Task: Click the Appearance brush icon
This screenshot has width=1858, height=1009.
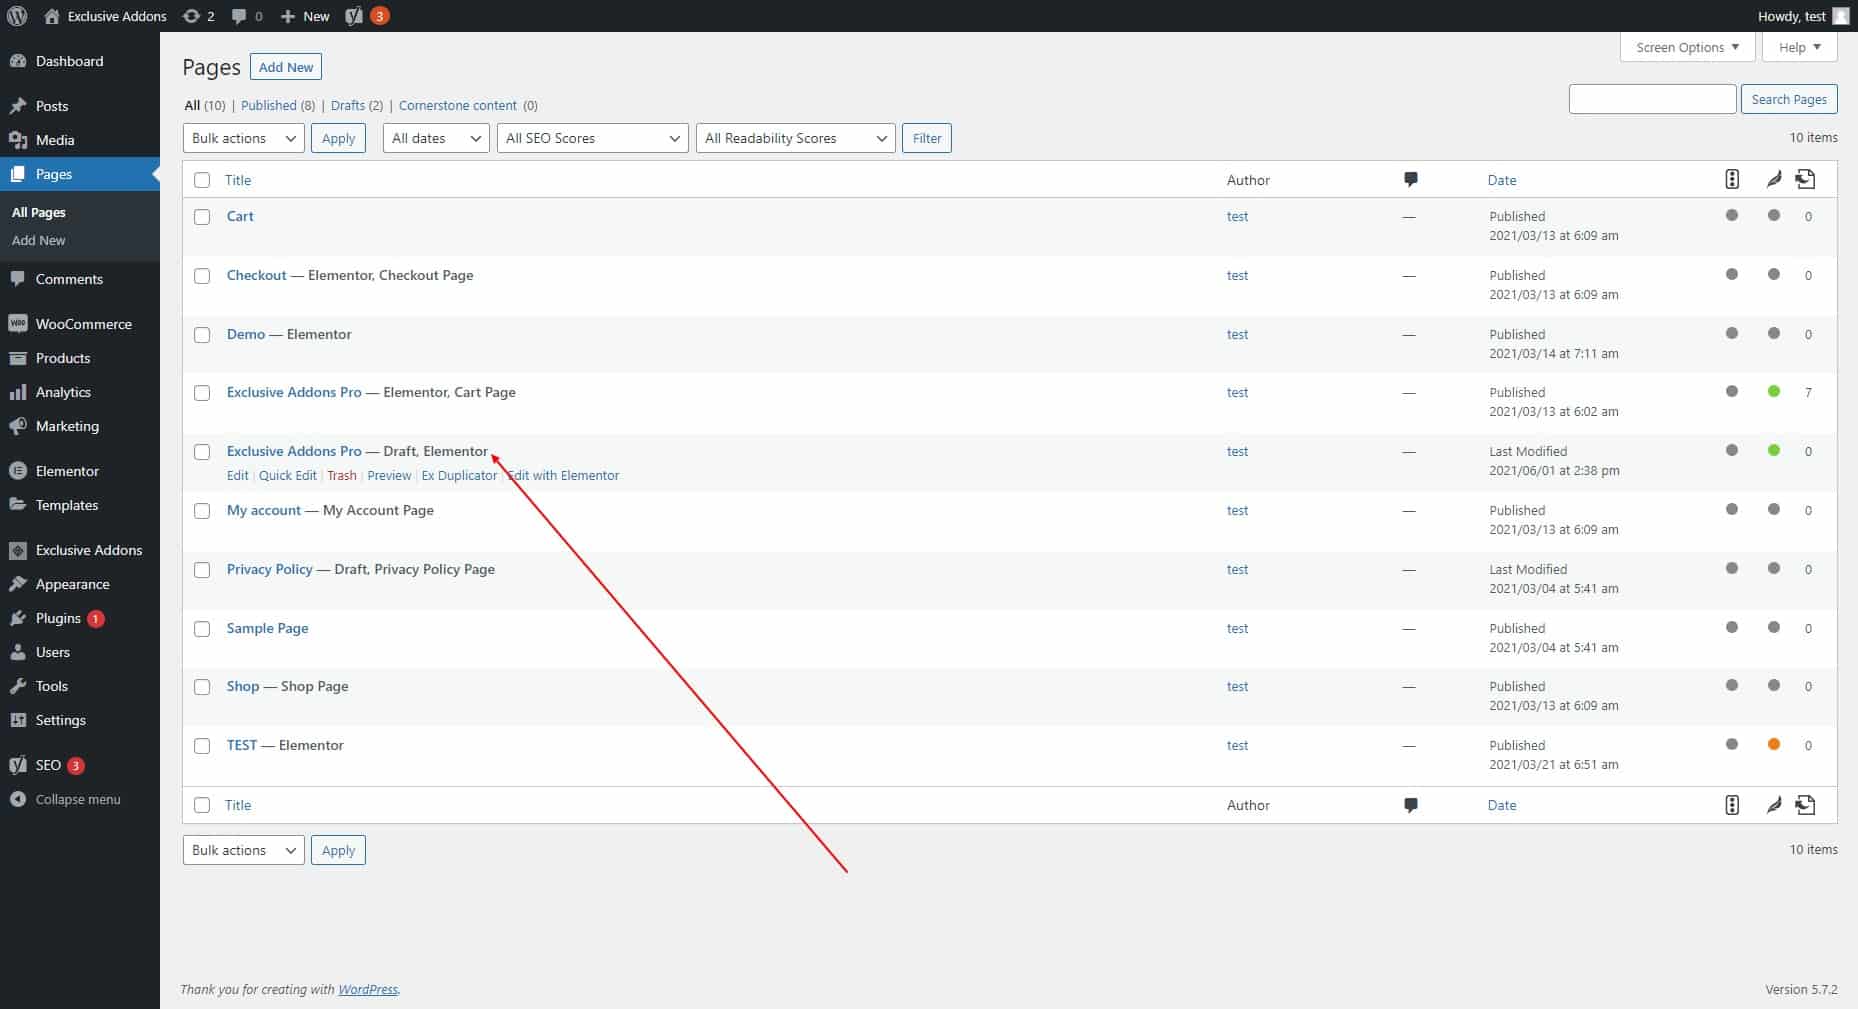Action: click(18, 584)
